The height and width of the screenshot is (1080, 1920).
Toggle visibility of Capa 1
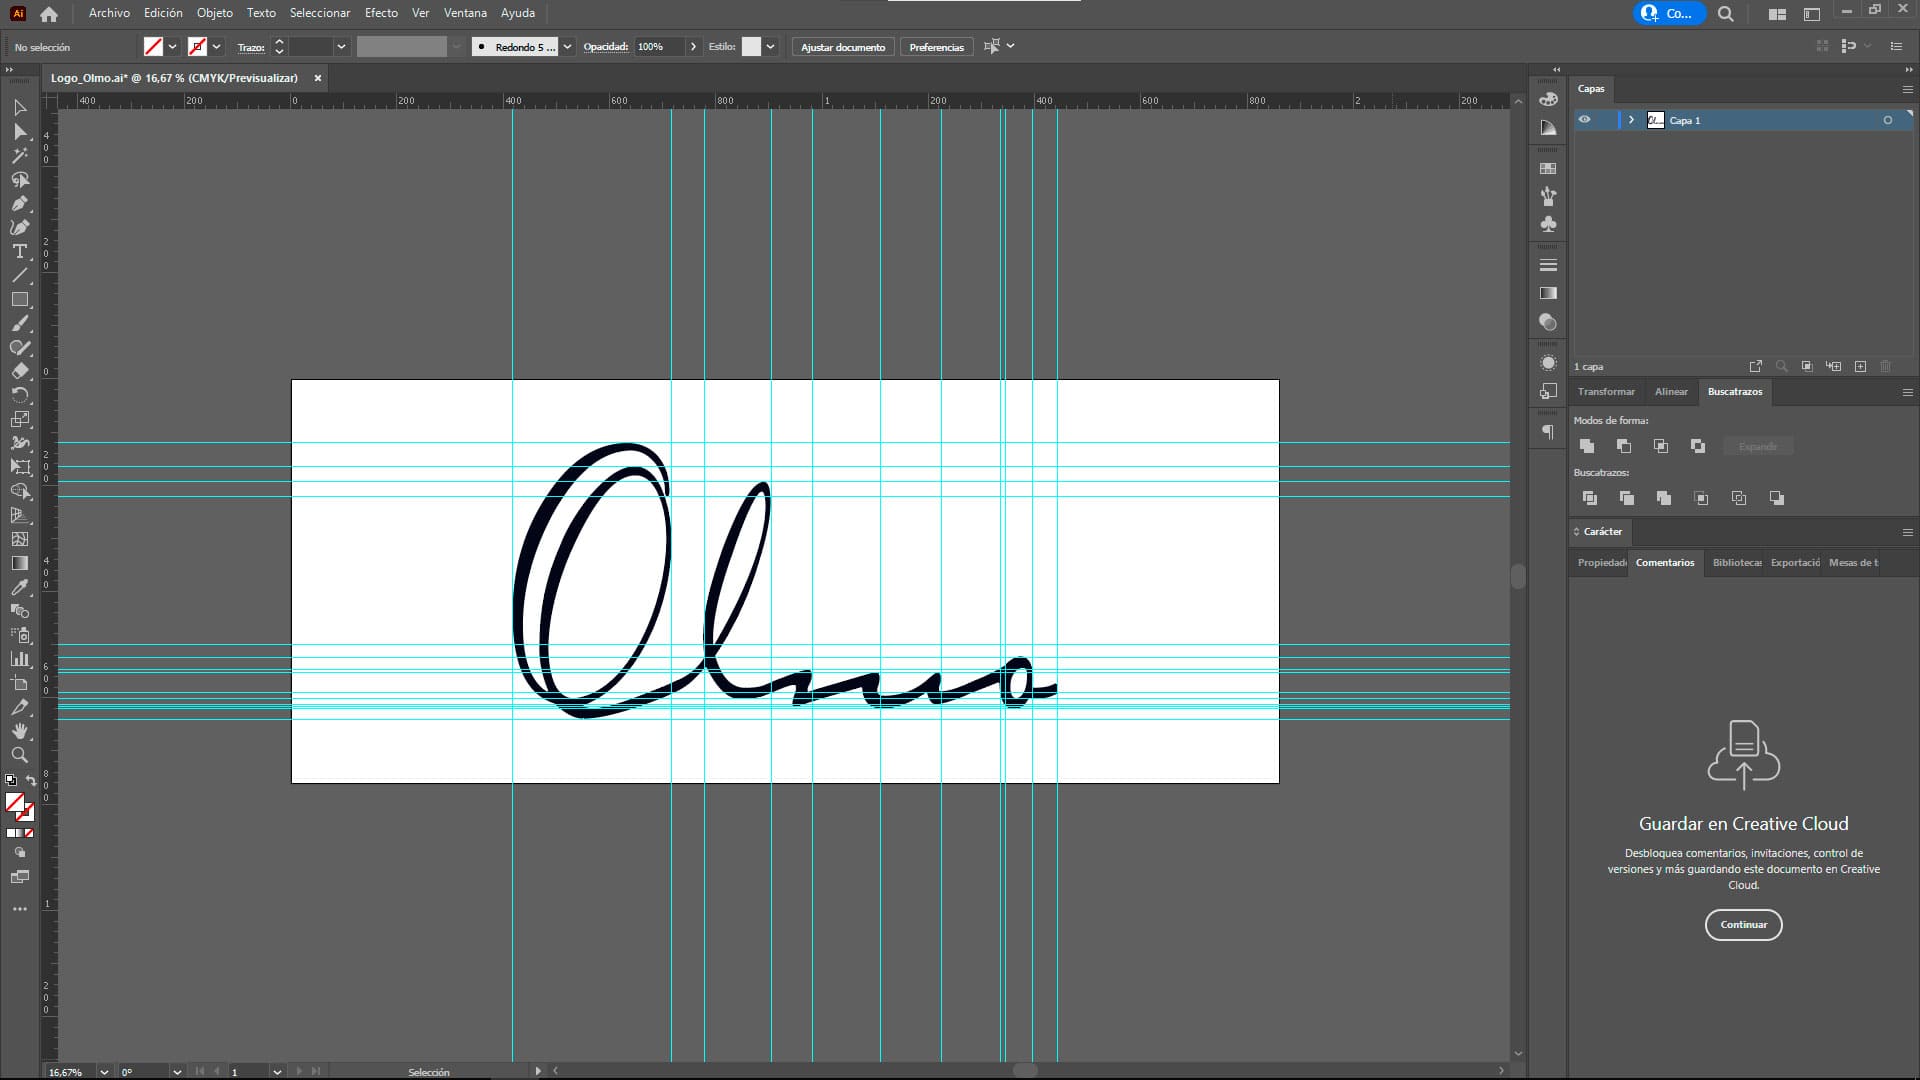(1584, 120)
